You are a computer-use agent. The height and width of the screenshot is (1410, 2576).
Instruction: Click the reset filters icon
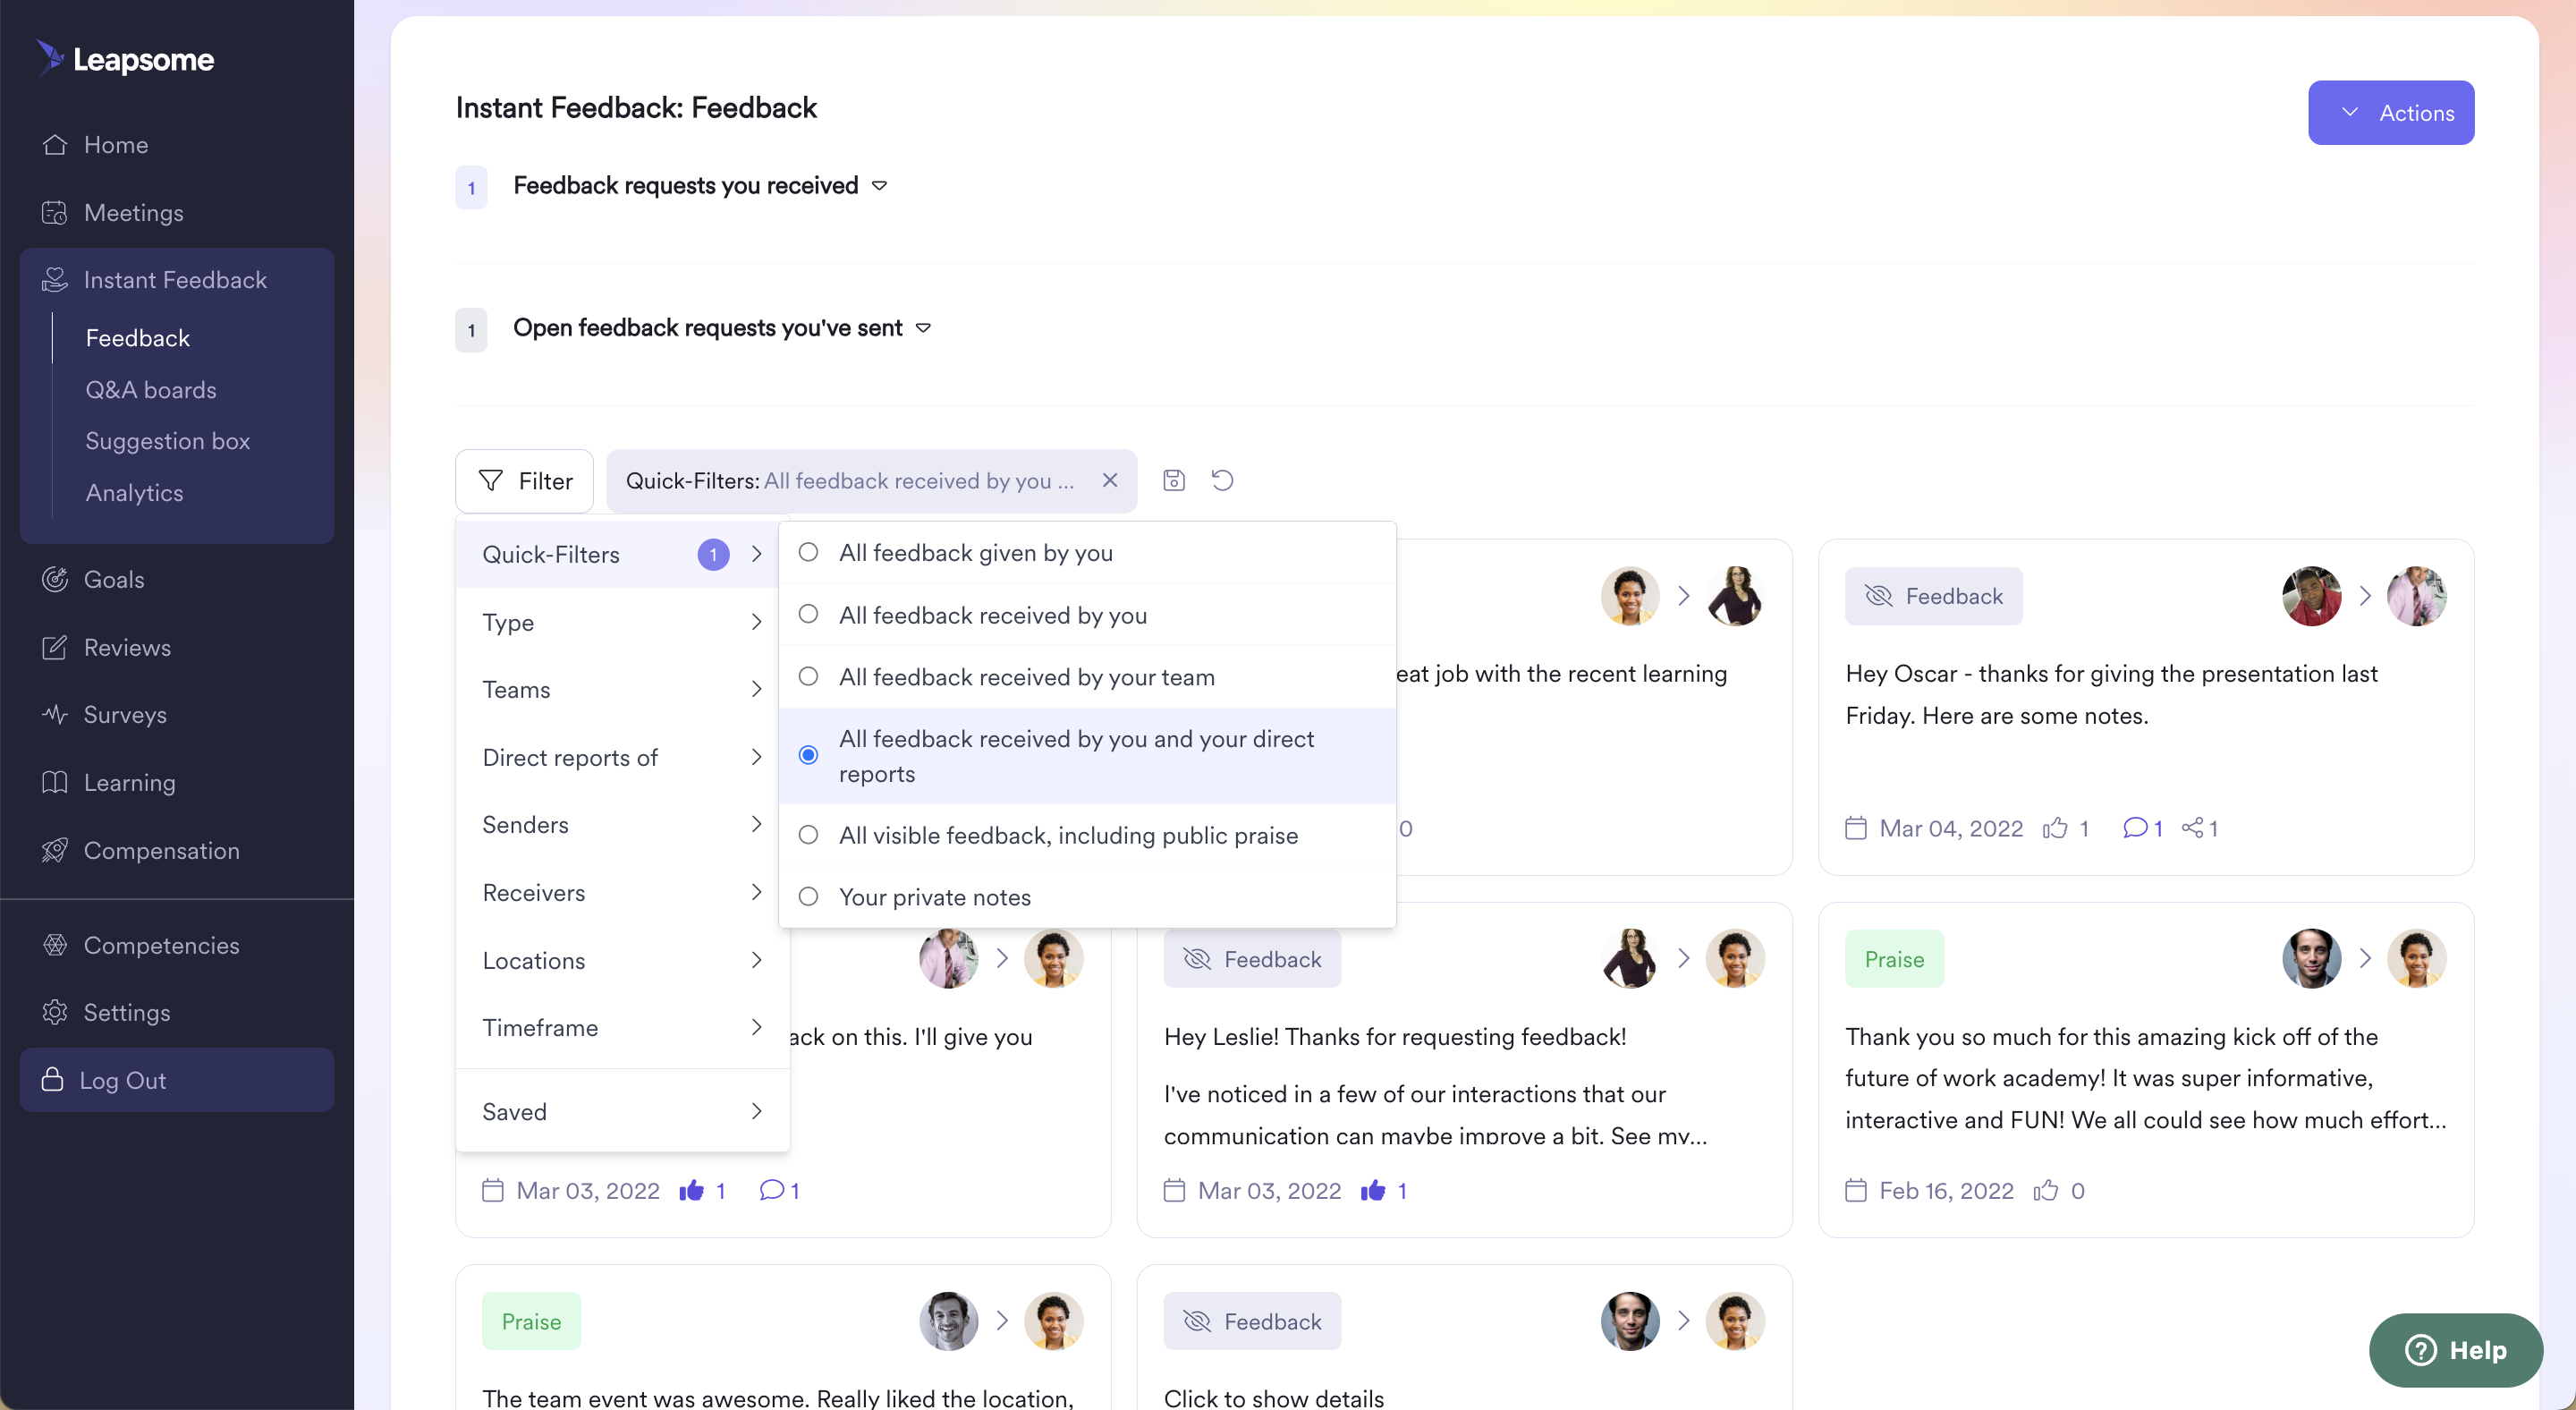point(1223,480)
